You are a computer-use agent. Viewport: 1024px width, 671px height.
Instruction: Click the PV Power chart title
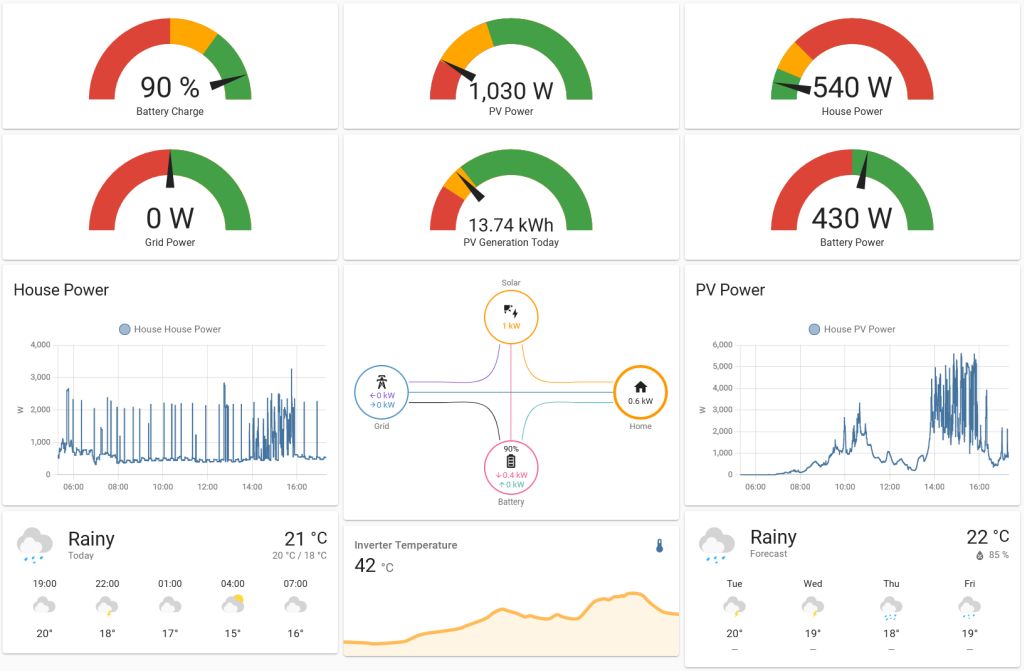point(730,290)
